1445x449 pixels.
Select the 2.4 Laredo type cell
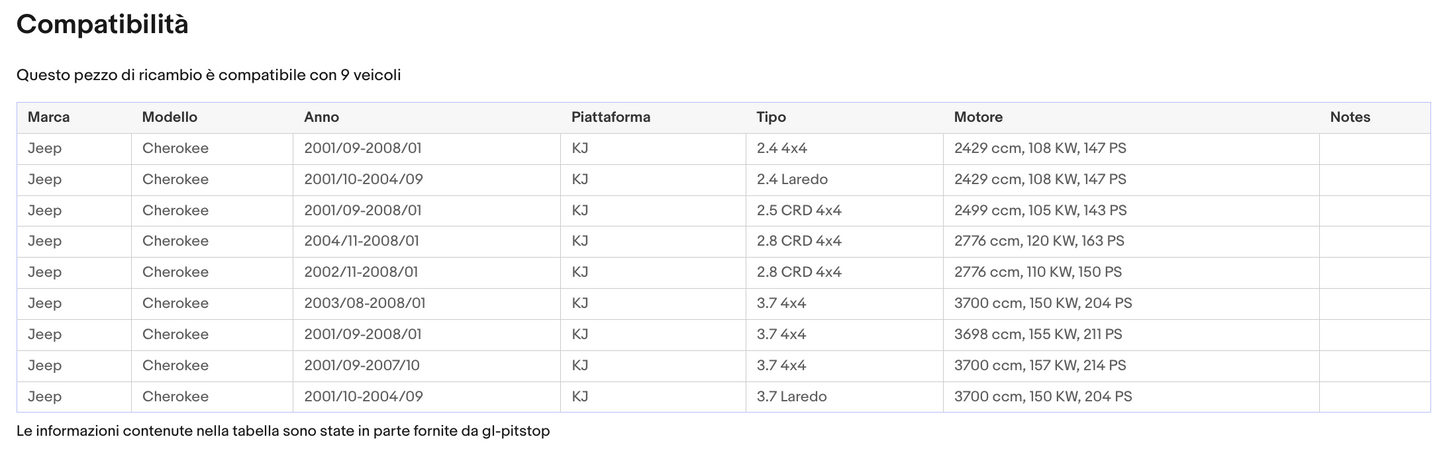click(792, 179)
